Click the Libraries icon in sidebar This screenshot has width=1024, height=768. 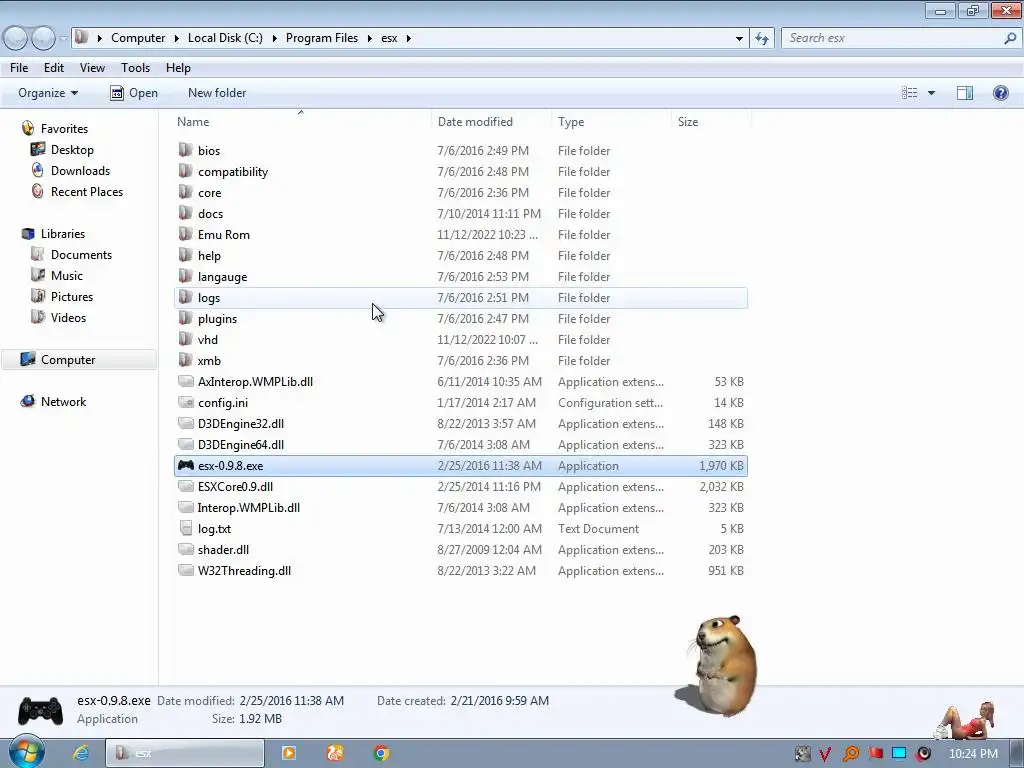point(27,233)
